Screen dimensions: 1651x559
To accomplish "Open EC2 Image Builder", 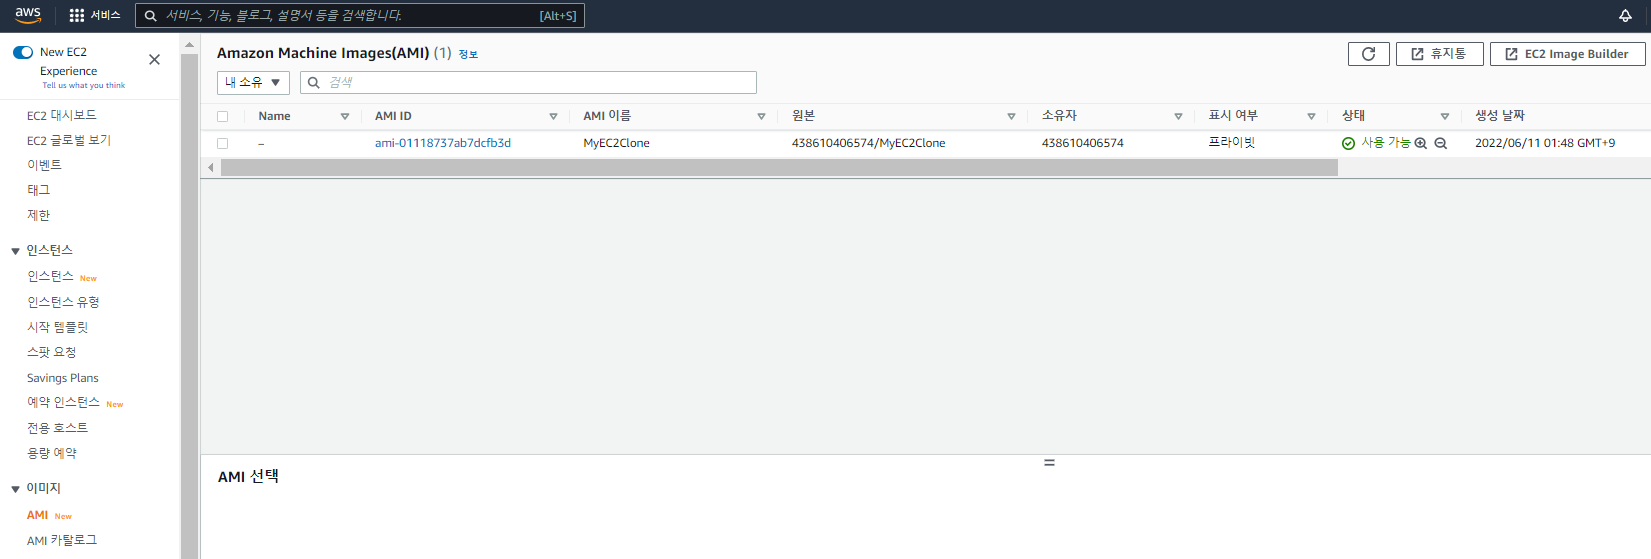I will [x=1567, y=54].
